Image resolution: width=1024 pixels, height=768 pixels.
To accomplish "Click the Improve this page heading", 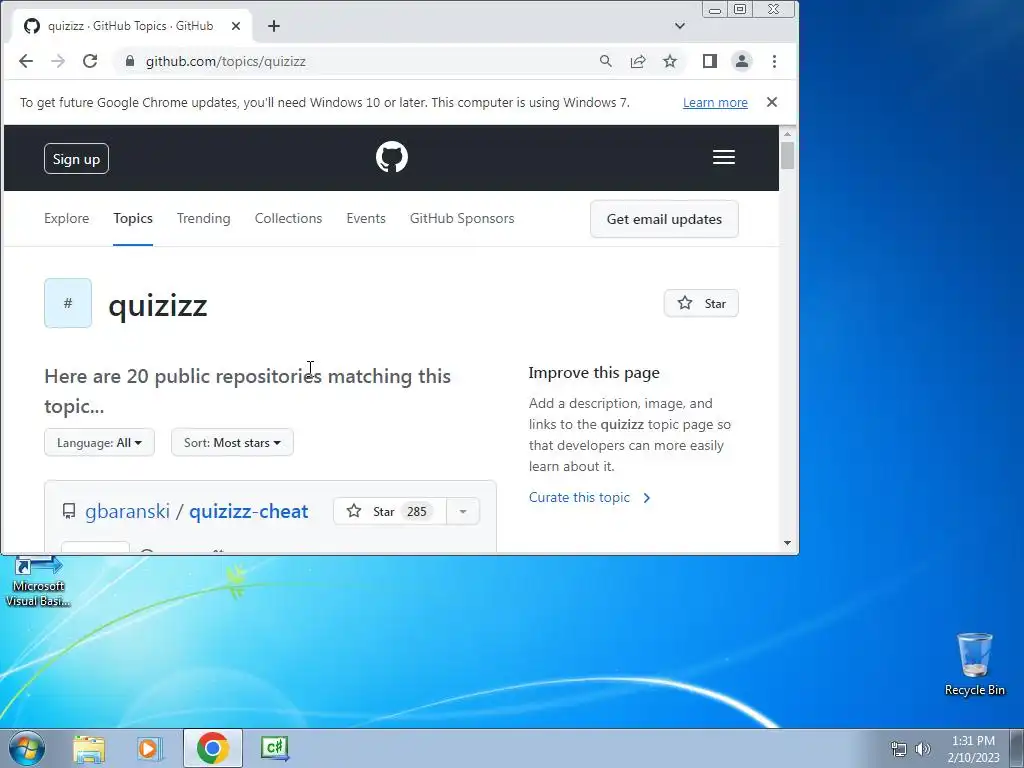I will click(x=594, y=373).
